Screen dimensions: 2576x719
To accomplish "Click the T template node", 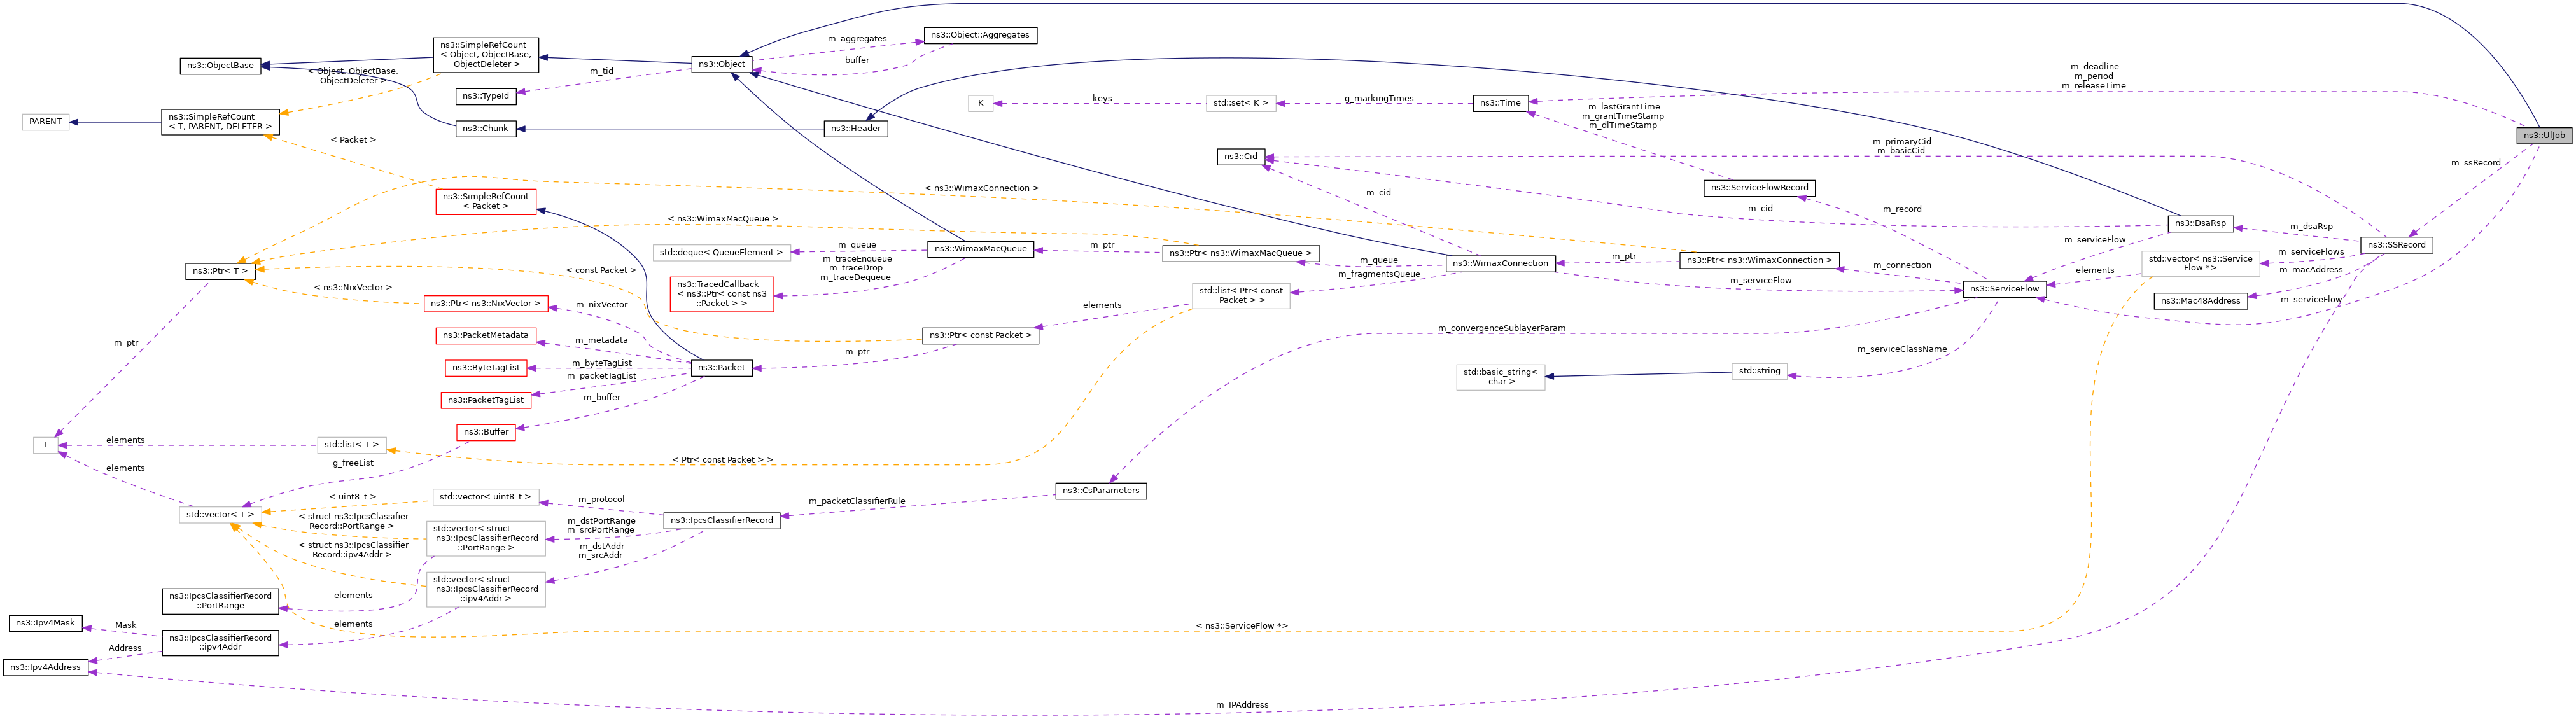I will point(45,445).
